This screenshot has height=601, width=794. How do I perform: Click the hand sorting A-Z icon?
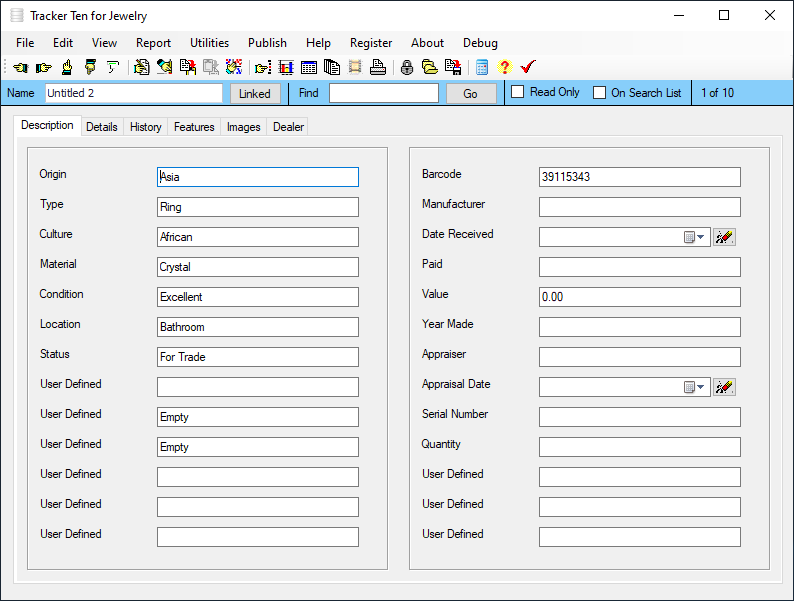[234, 67]
